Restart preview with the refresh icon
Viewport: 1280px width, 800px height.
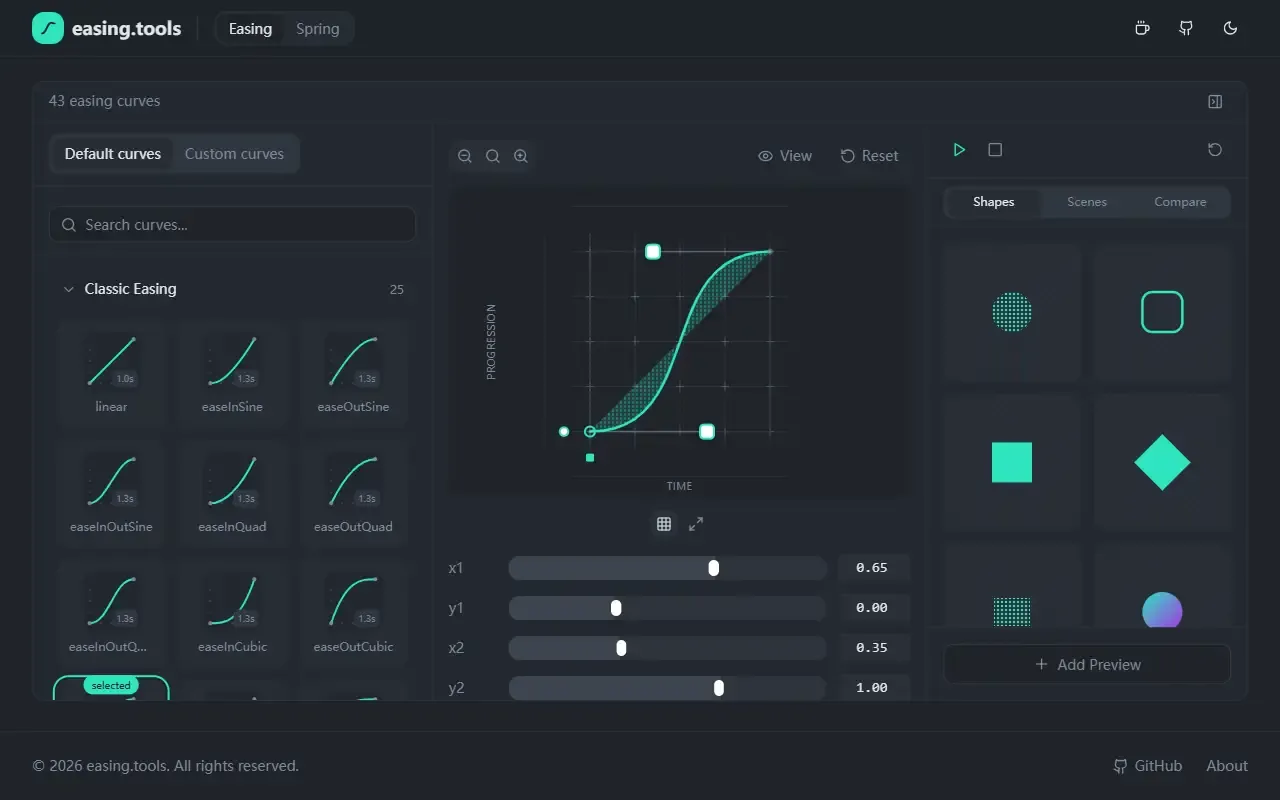[x=1215, y=149]
